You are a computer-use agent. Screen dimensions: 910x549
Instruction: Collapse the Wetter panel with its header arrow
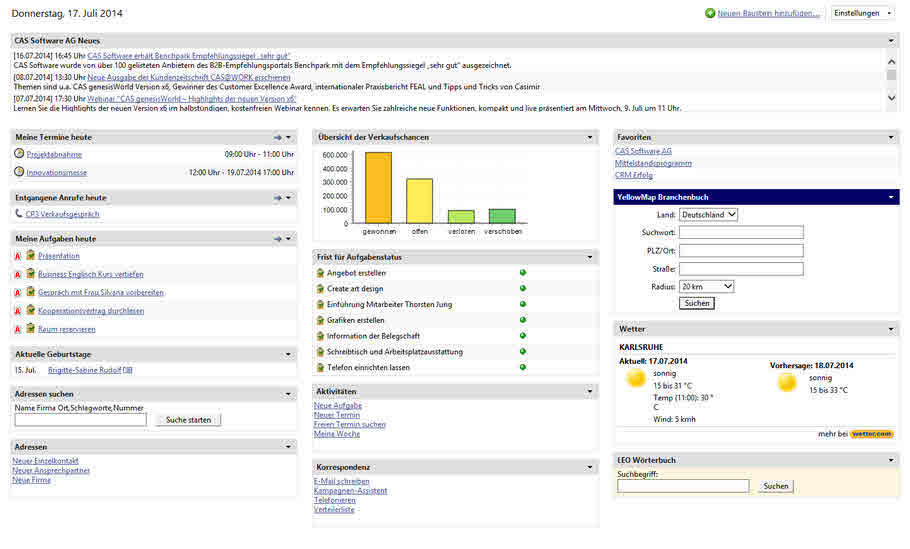[x=890, y=329]
